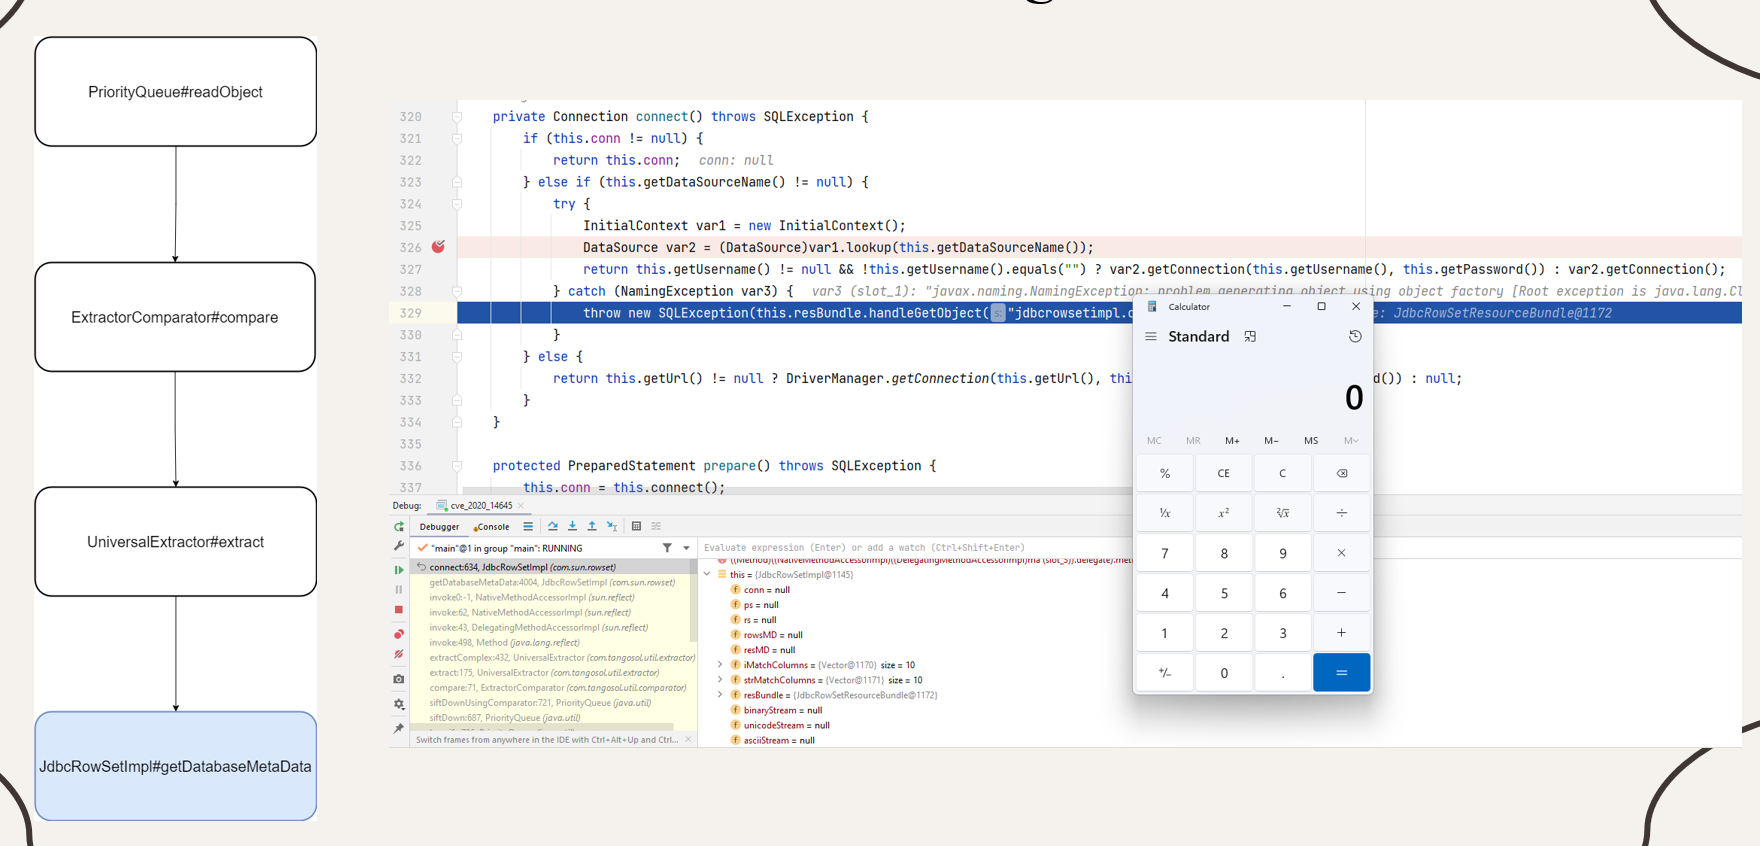
Task: Select the connect:634 JdbcRowSetImpl frame
Action: click(x=550, y=567)
